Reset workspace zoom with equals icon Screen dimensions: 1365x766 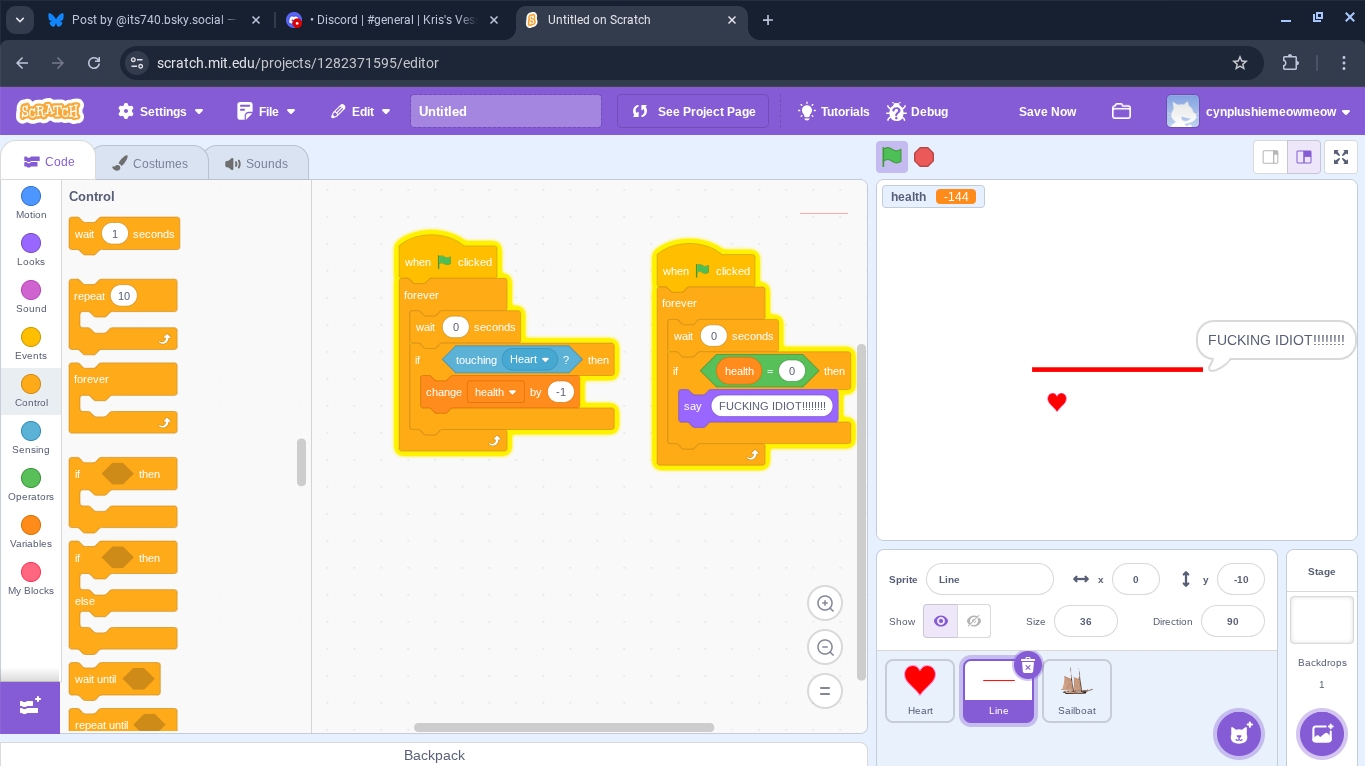[x=825, y=691]
